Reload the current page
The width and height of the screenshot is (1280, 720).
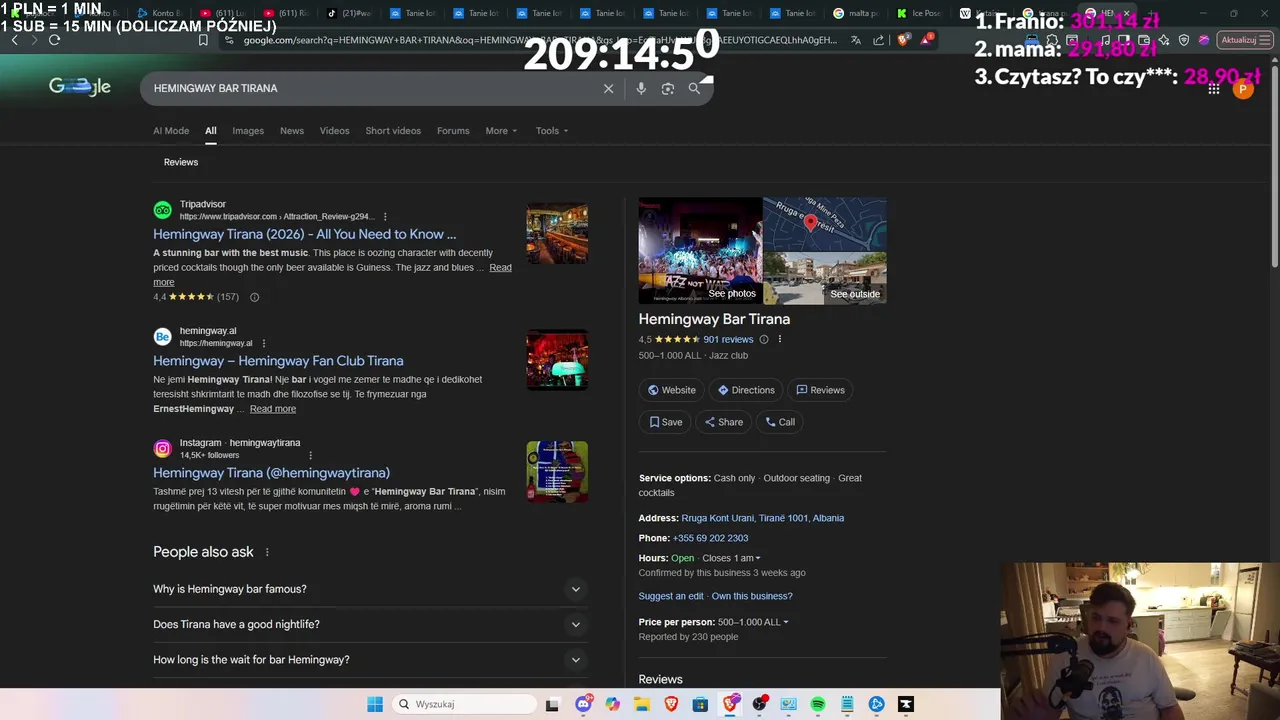tap(54, 40)
